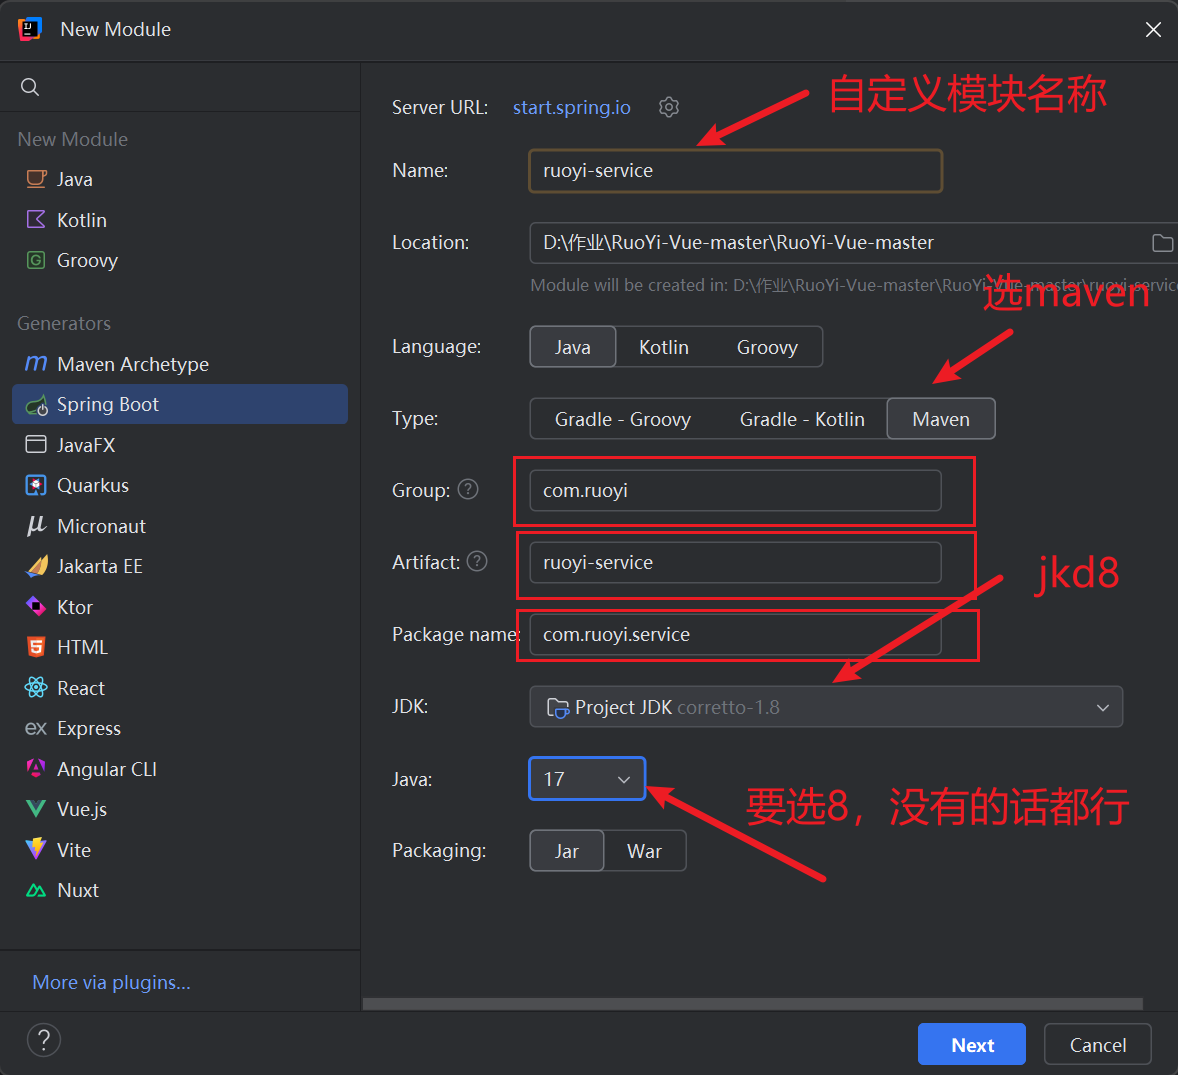Choose the Nuxt generator
Viewport: 1178px width, 1075px height.
tap(180, 890)
